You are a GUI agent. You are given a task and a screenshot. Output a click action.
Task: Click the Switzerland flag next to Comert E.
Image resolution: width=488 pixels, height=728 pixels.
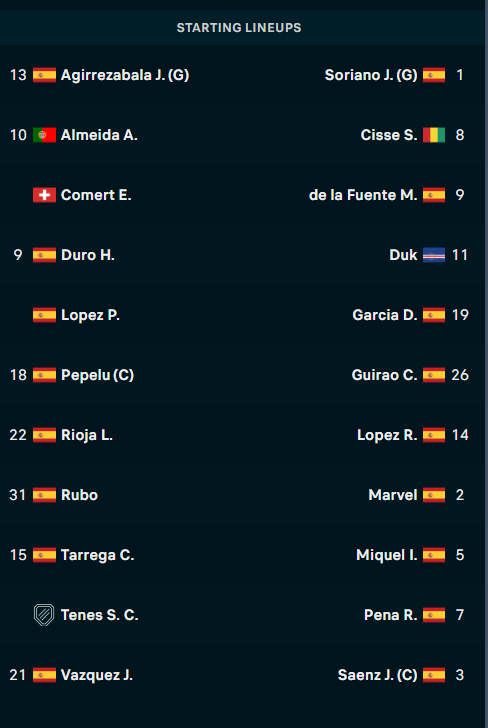click(x=44, y=195)
